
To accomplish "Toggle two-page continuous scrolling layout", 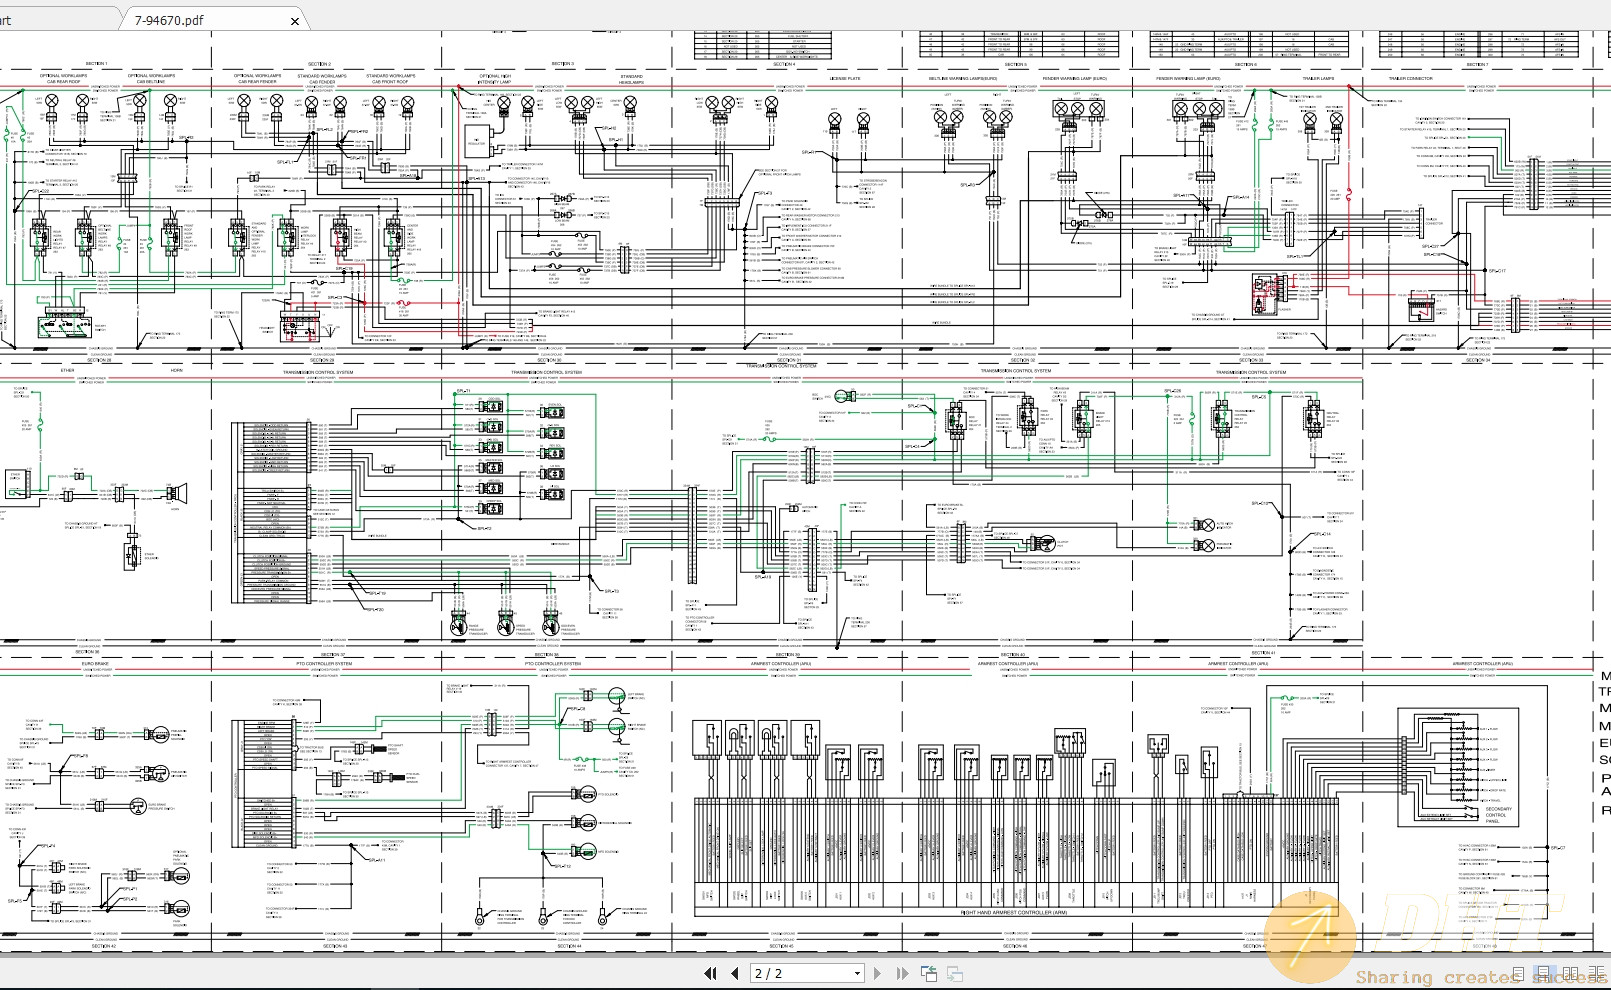I will [x=1598, y=972].
